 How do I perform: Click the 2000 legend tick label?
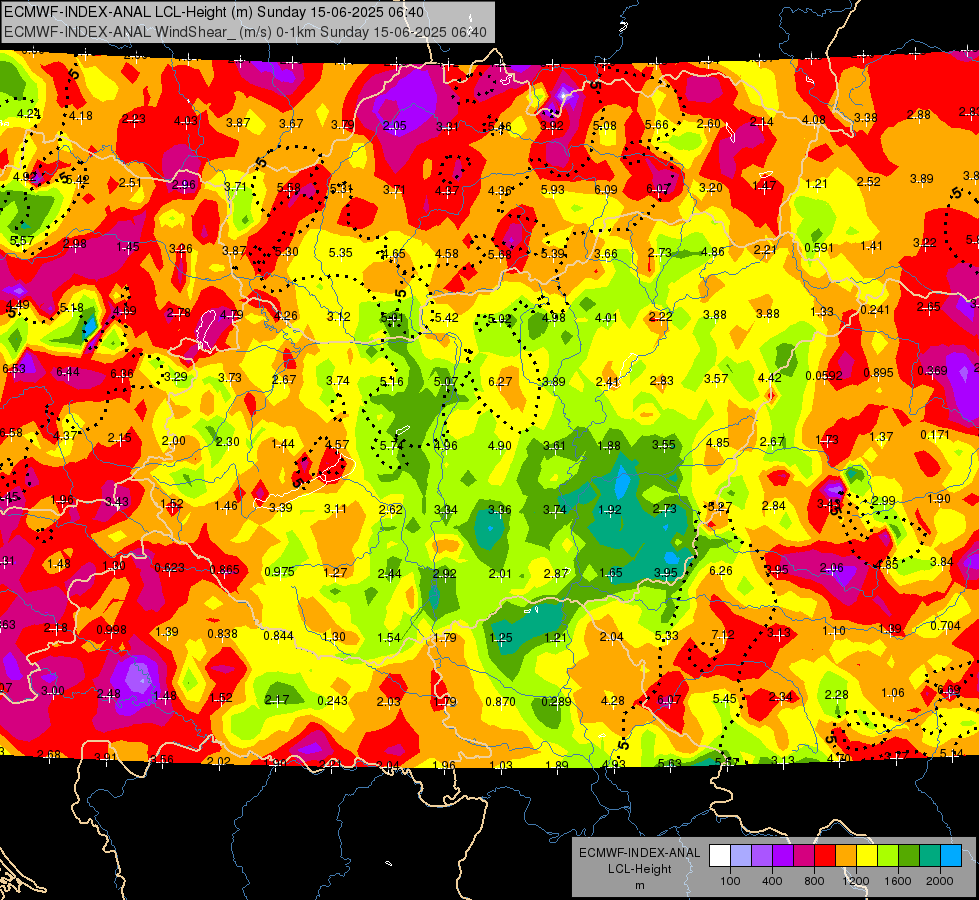[x=940, y=881]
